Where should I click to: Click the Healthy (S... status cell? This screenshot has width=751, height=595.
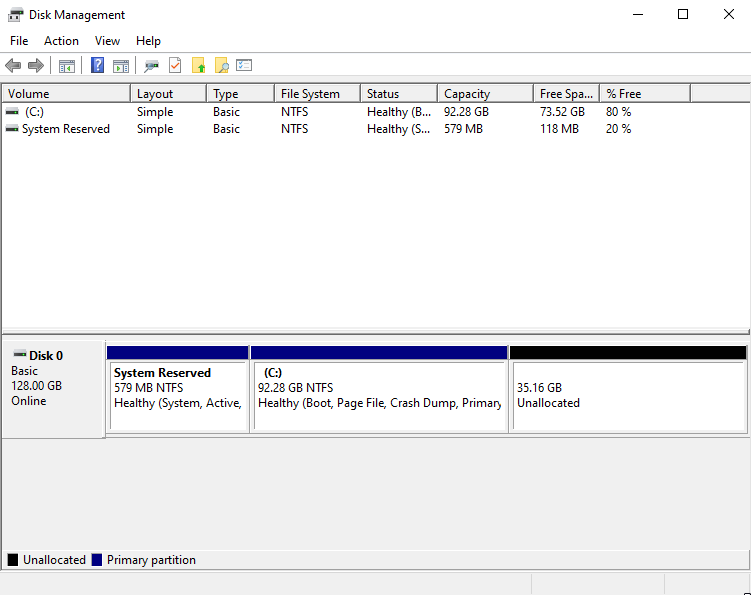tap(398, 129)
